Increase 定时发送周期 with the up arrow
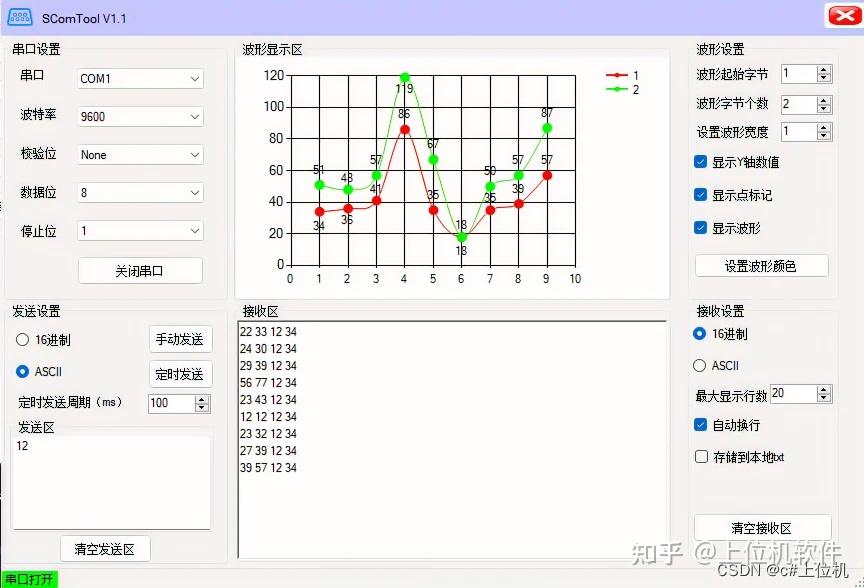 pyautogui.click(x=202, y=400)
